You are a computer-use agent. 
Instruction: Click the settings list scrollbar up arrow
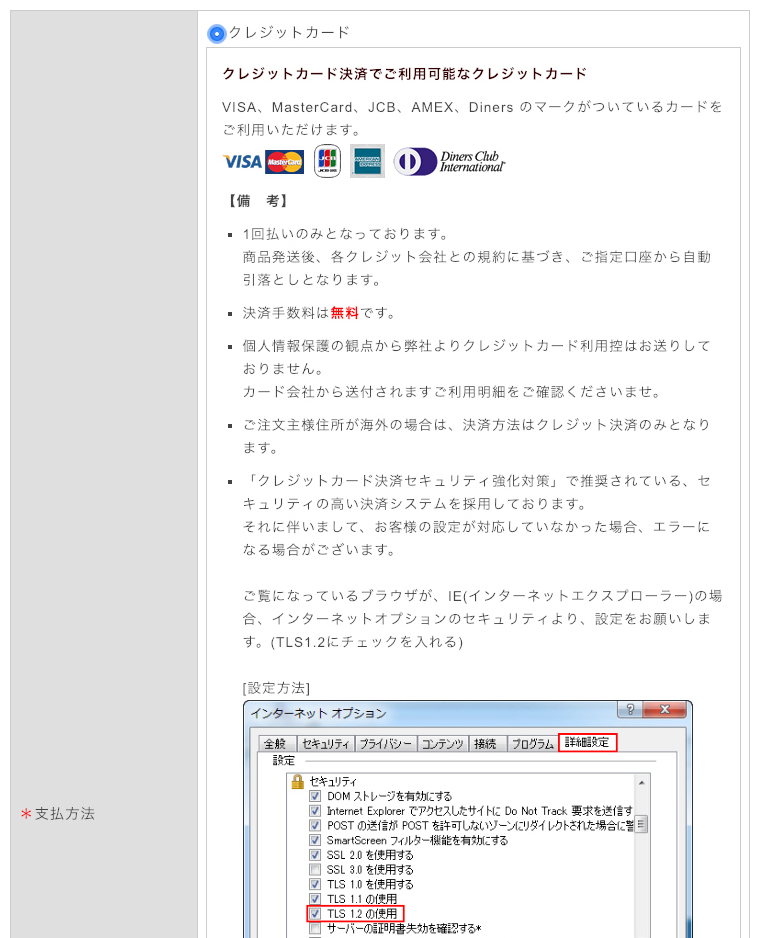pos(642,782)
